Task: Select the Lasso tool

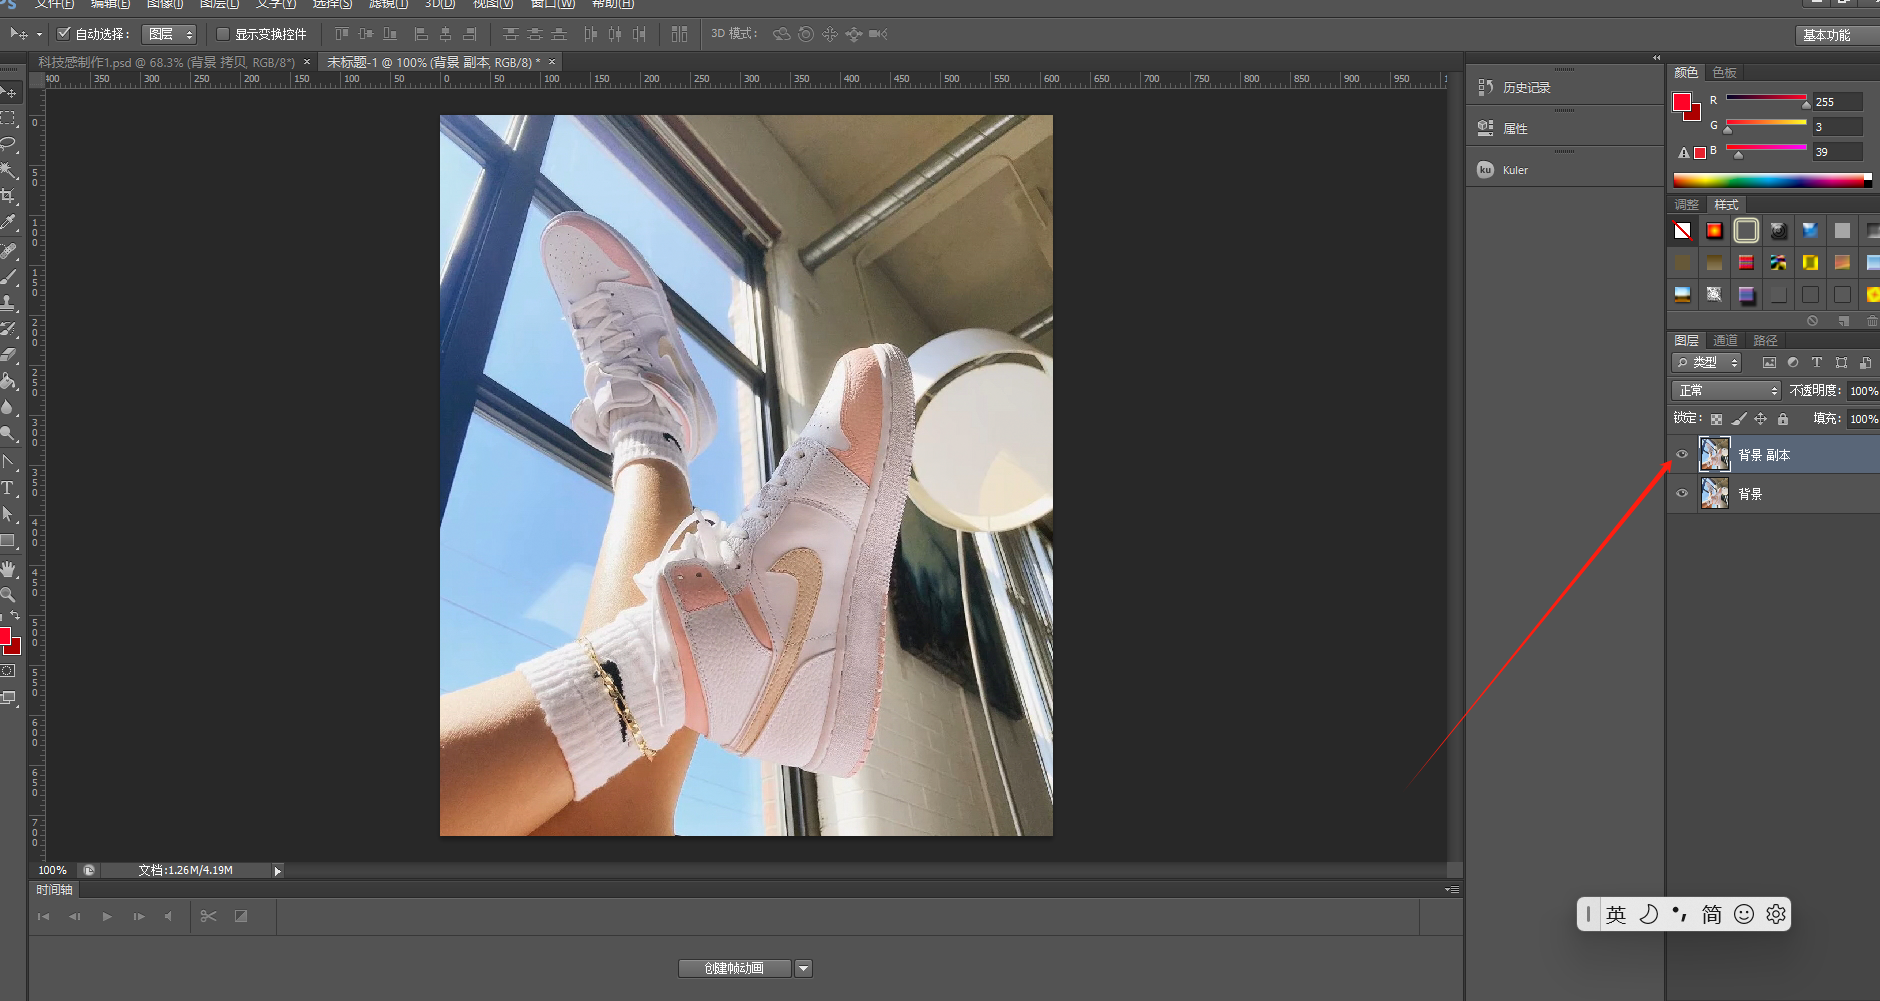Action: [x=8, y=144]
